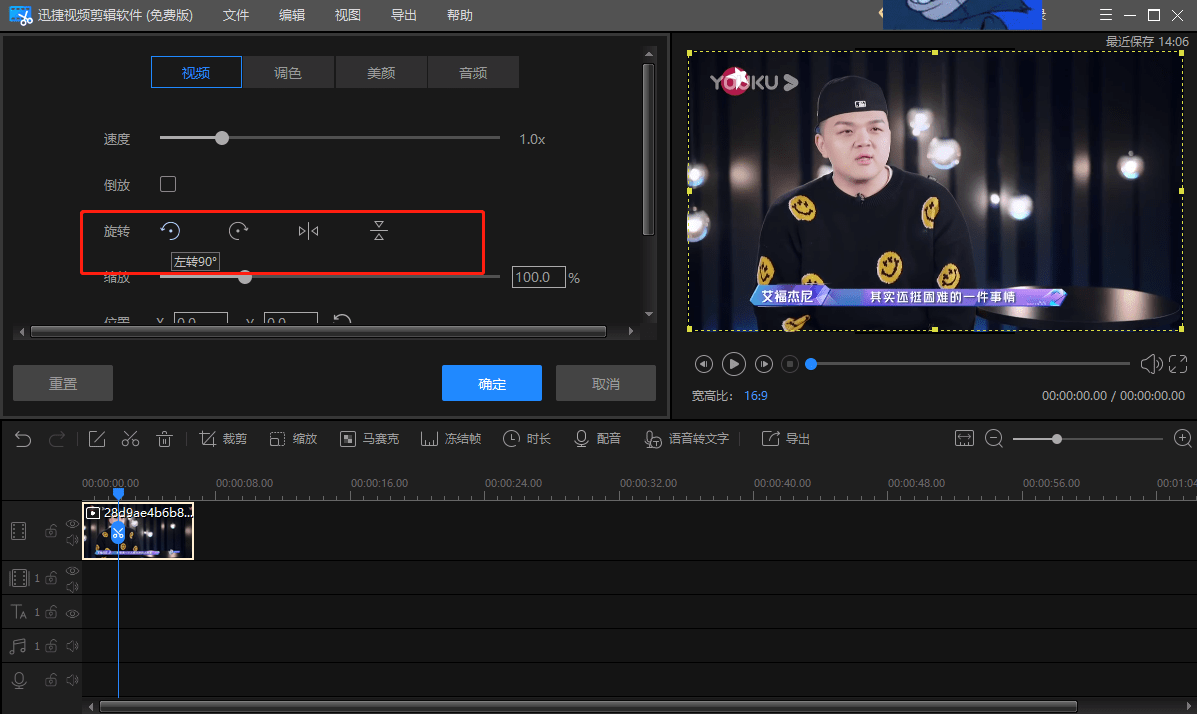
Task: Rotate the video right 90 degrees
Action: (x=238, y=231)
